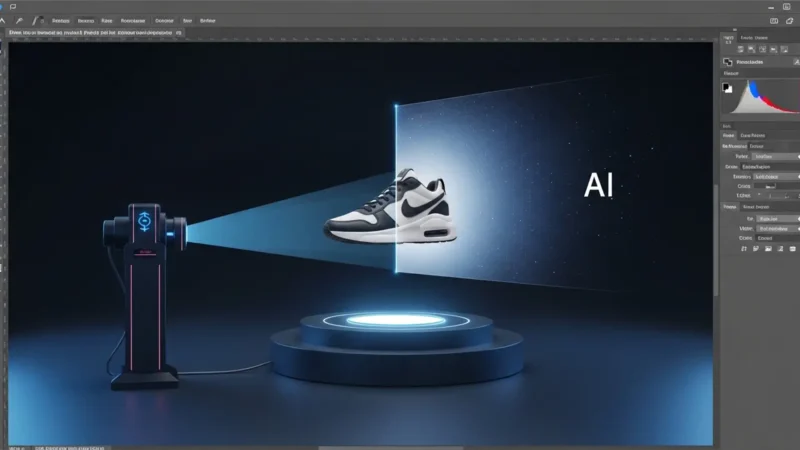This screenshot has width=800, height=450.
Task: Click the horizontal scrollbar below the canvas
Action: tap(390, 448)
